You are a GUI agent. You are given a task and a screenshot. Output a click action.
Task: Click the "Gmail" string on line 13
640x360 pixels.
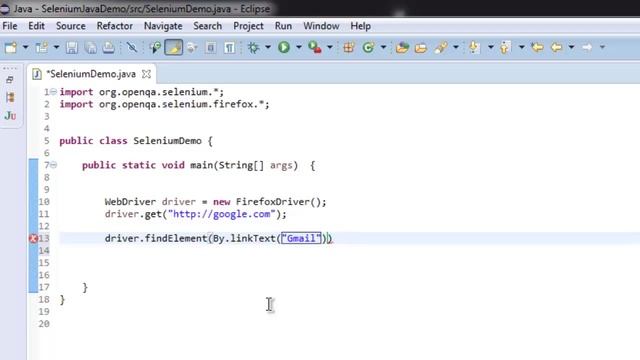(301, 238)
